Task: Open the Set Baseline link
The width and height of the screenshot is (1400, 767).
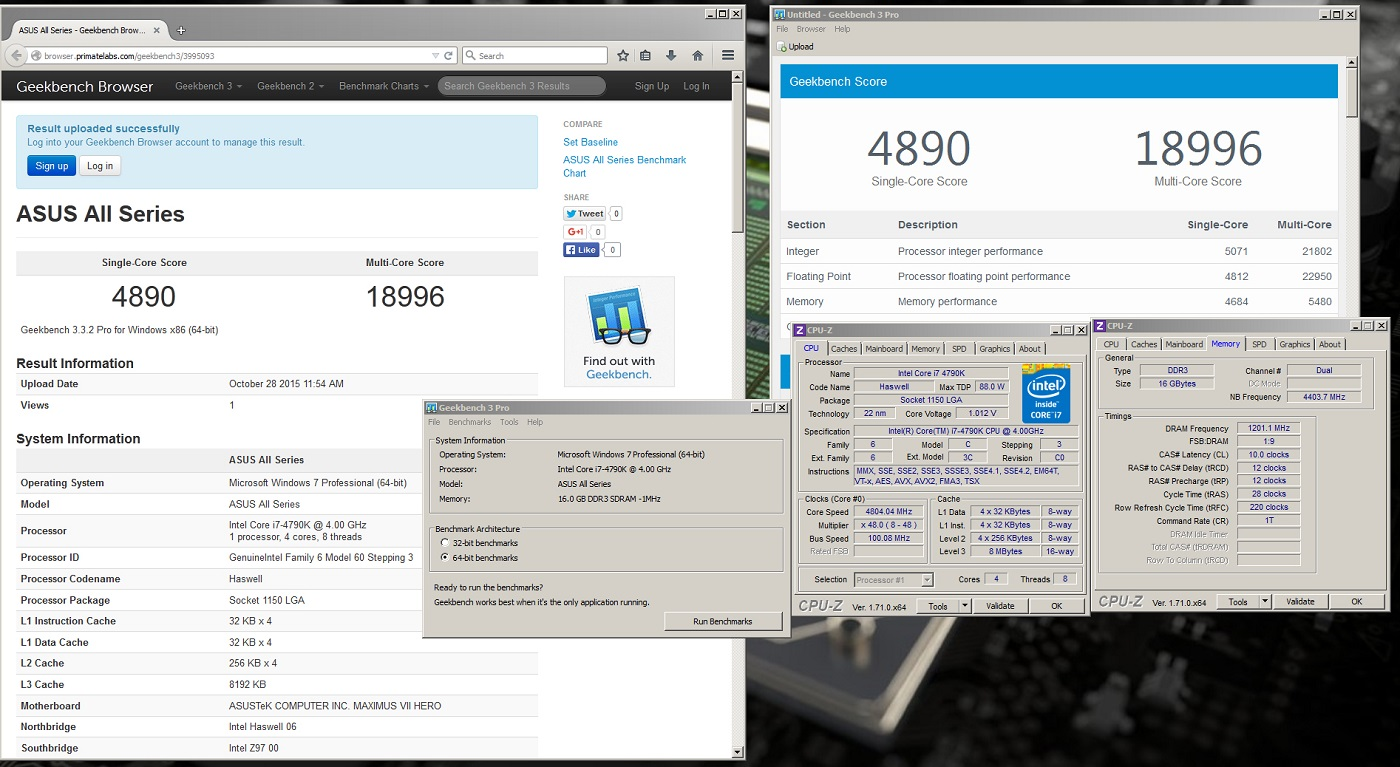Action: pyautogui.click(x=590, y=142)
